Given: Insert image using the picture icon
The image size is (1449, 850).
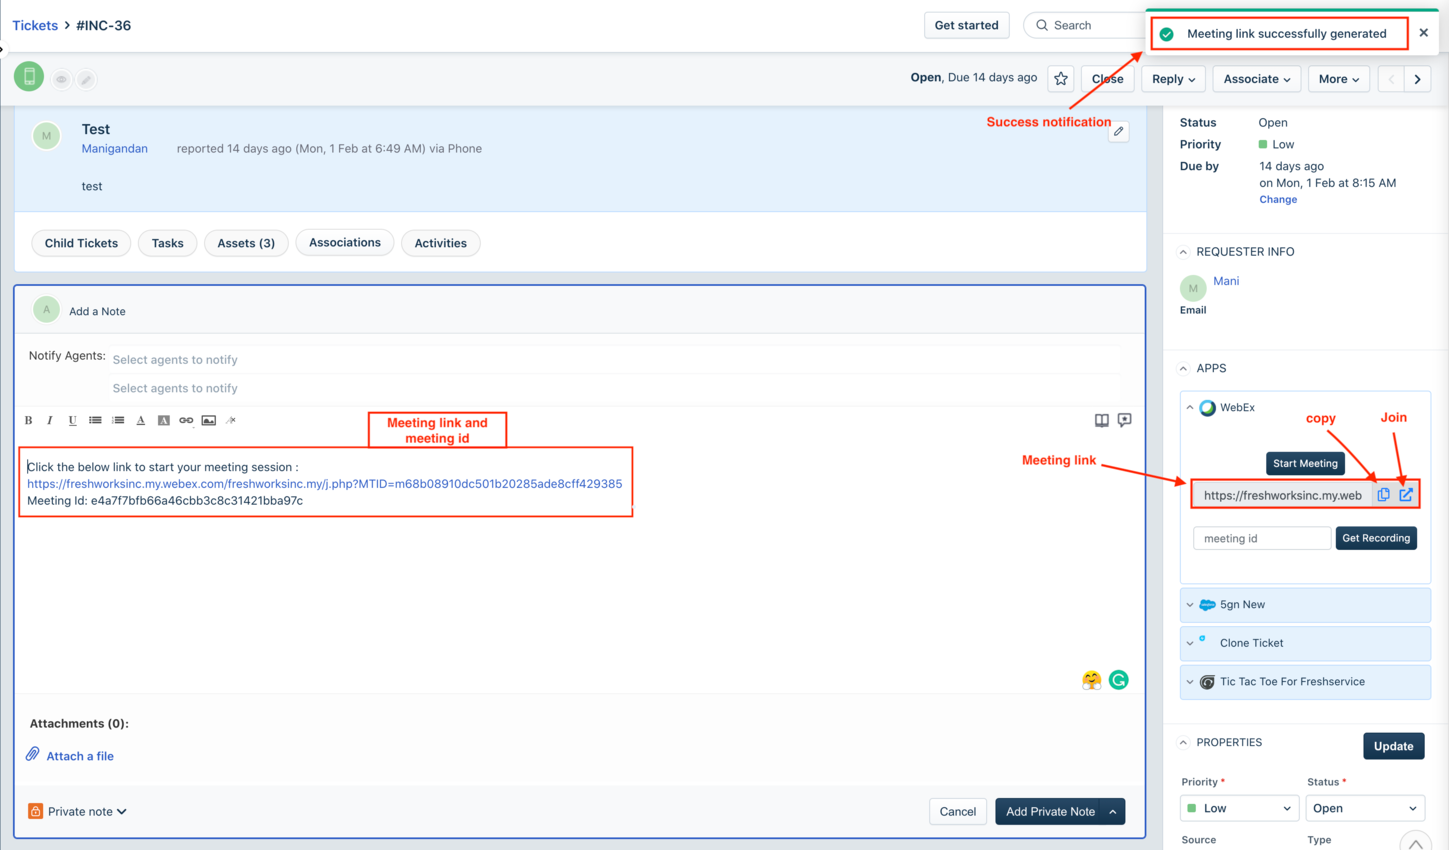Looking at the screenshot, I should click(209, 420).
